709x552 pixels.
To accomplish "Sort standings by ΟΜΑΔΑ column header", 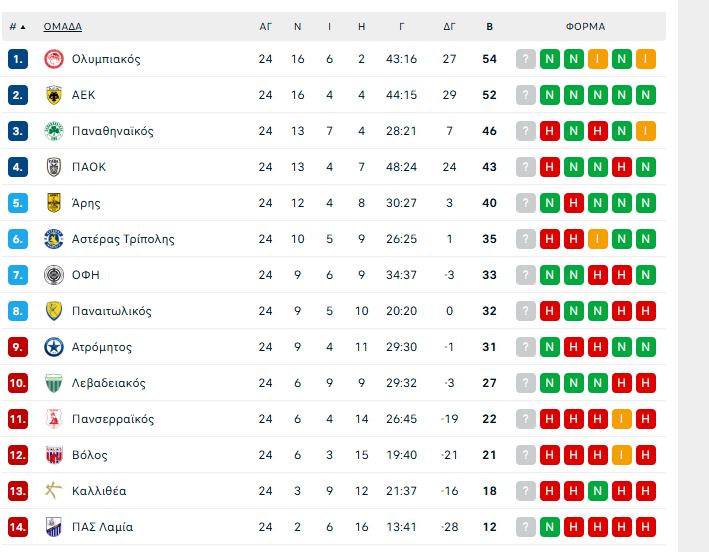I will click(x=63, y=27).
